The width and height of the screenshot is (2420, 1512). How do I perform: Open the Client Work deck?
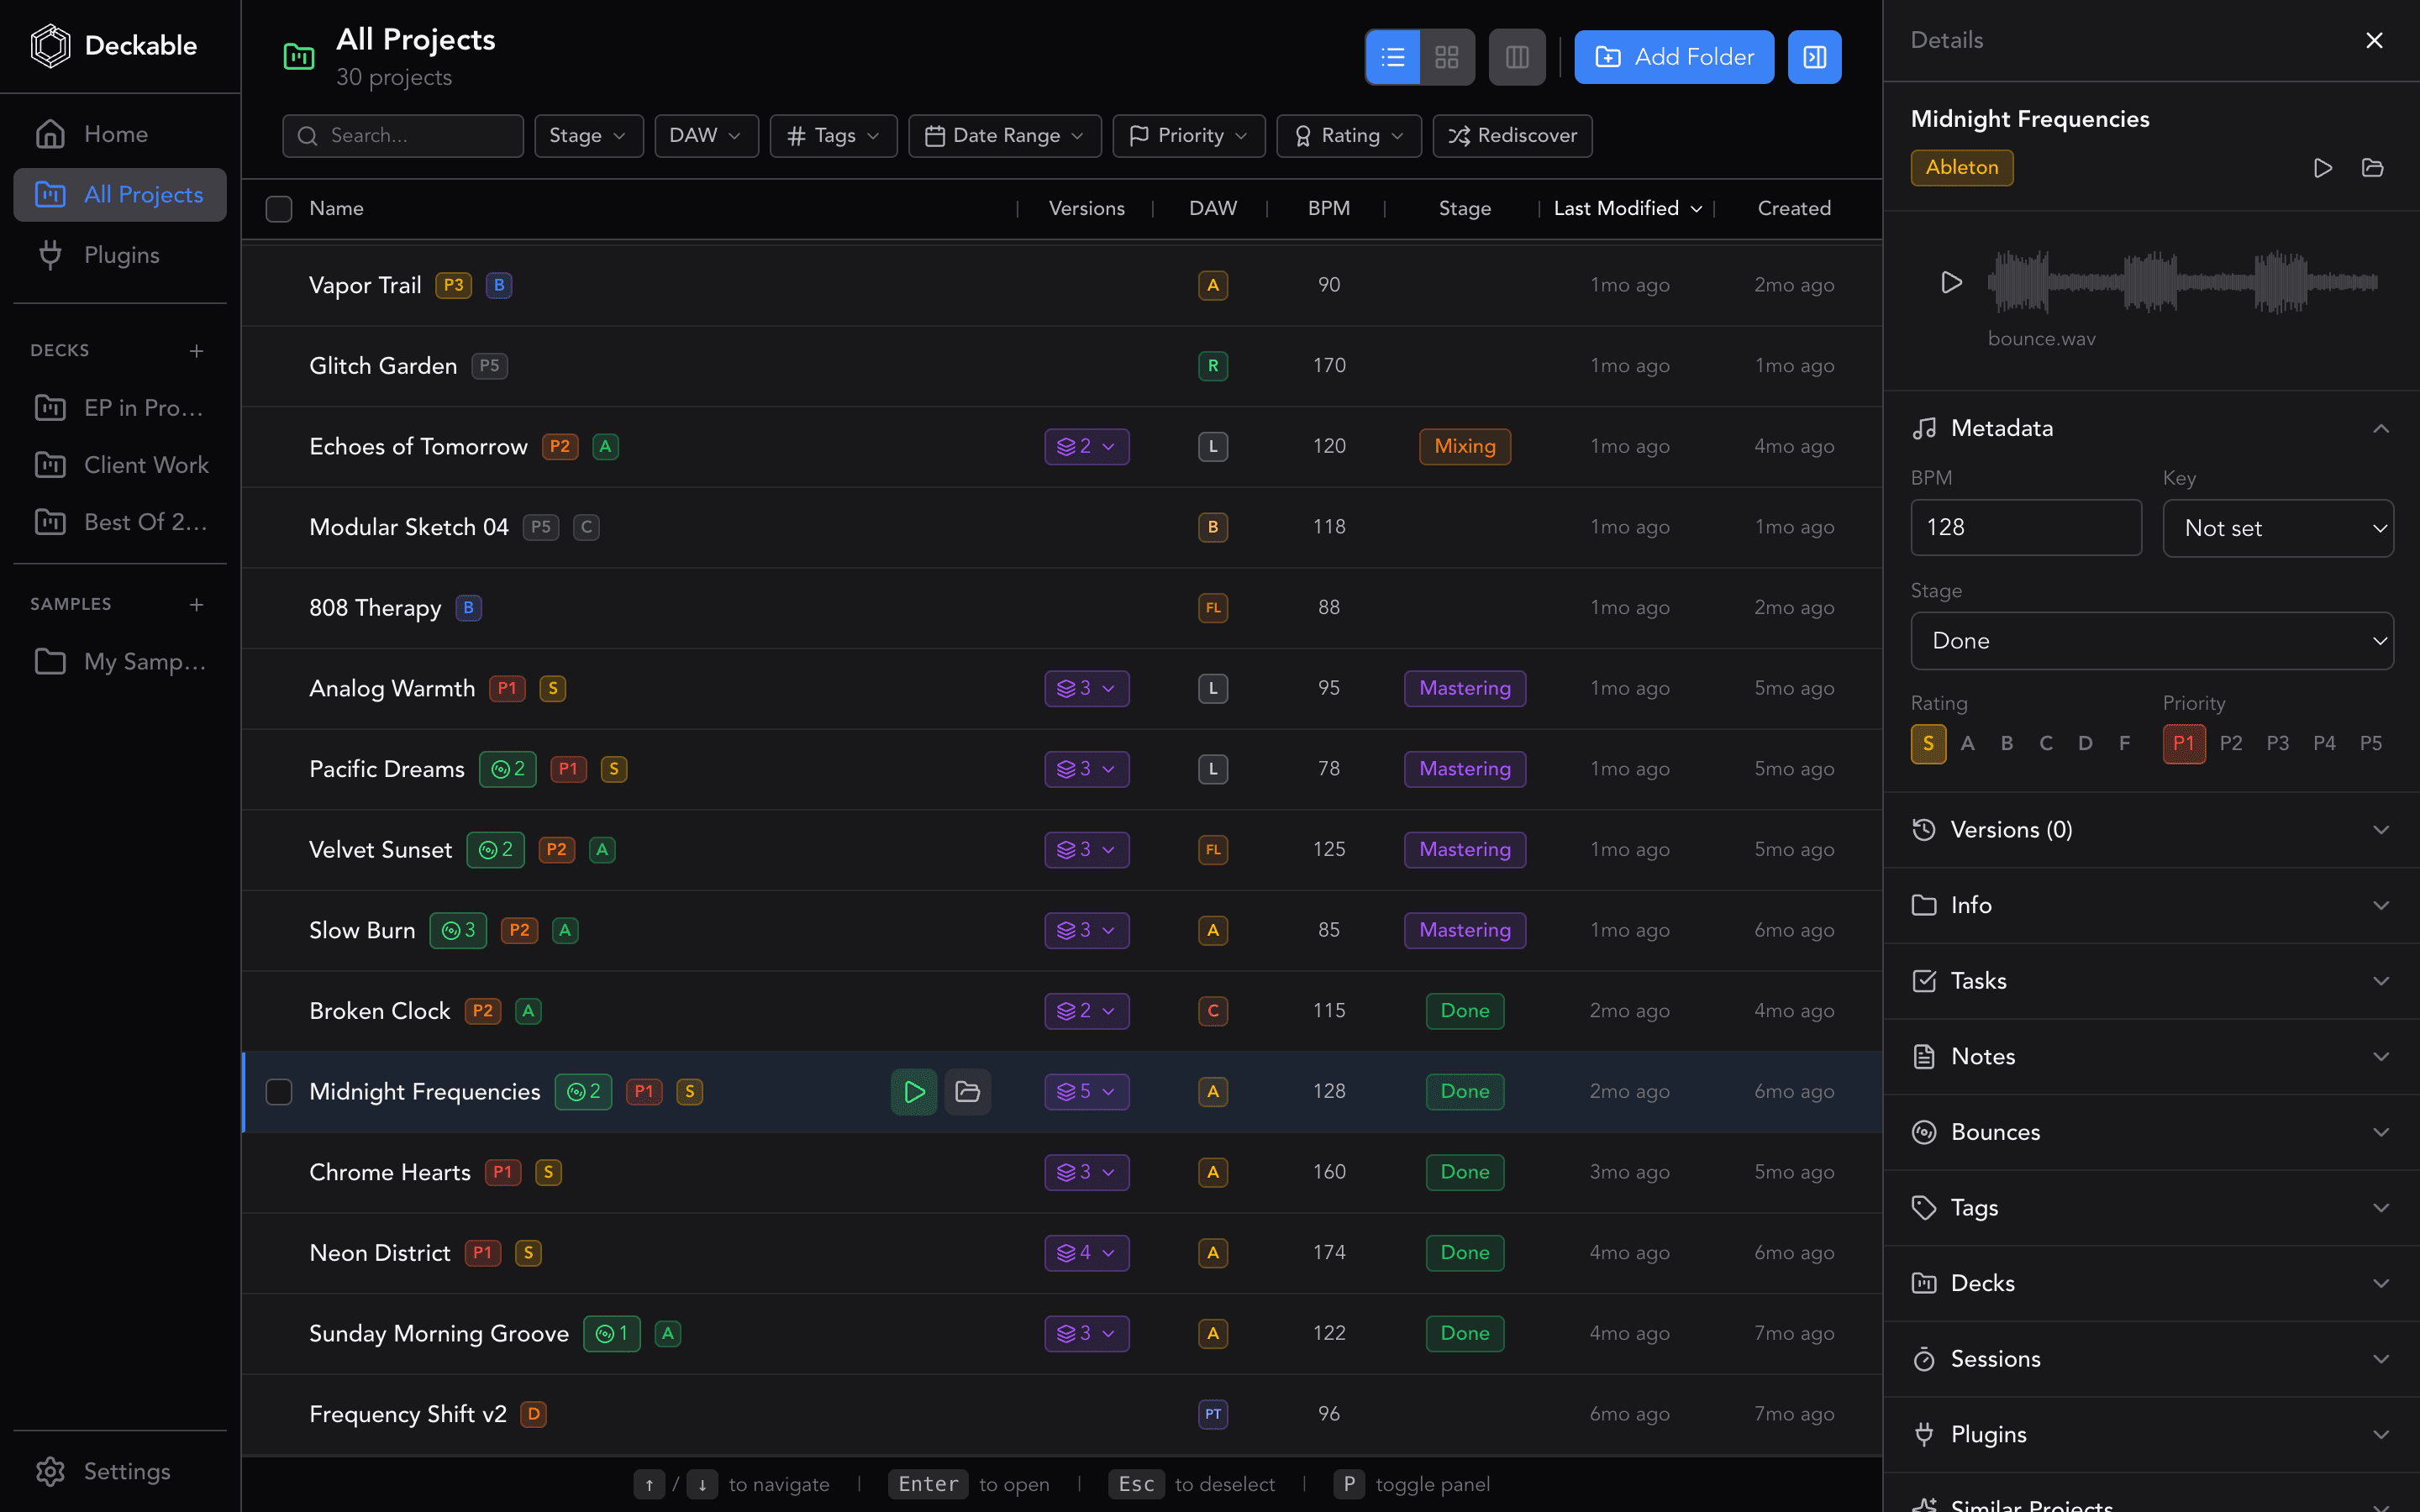point(120,465)
